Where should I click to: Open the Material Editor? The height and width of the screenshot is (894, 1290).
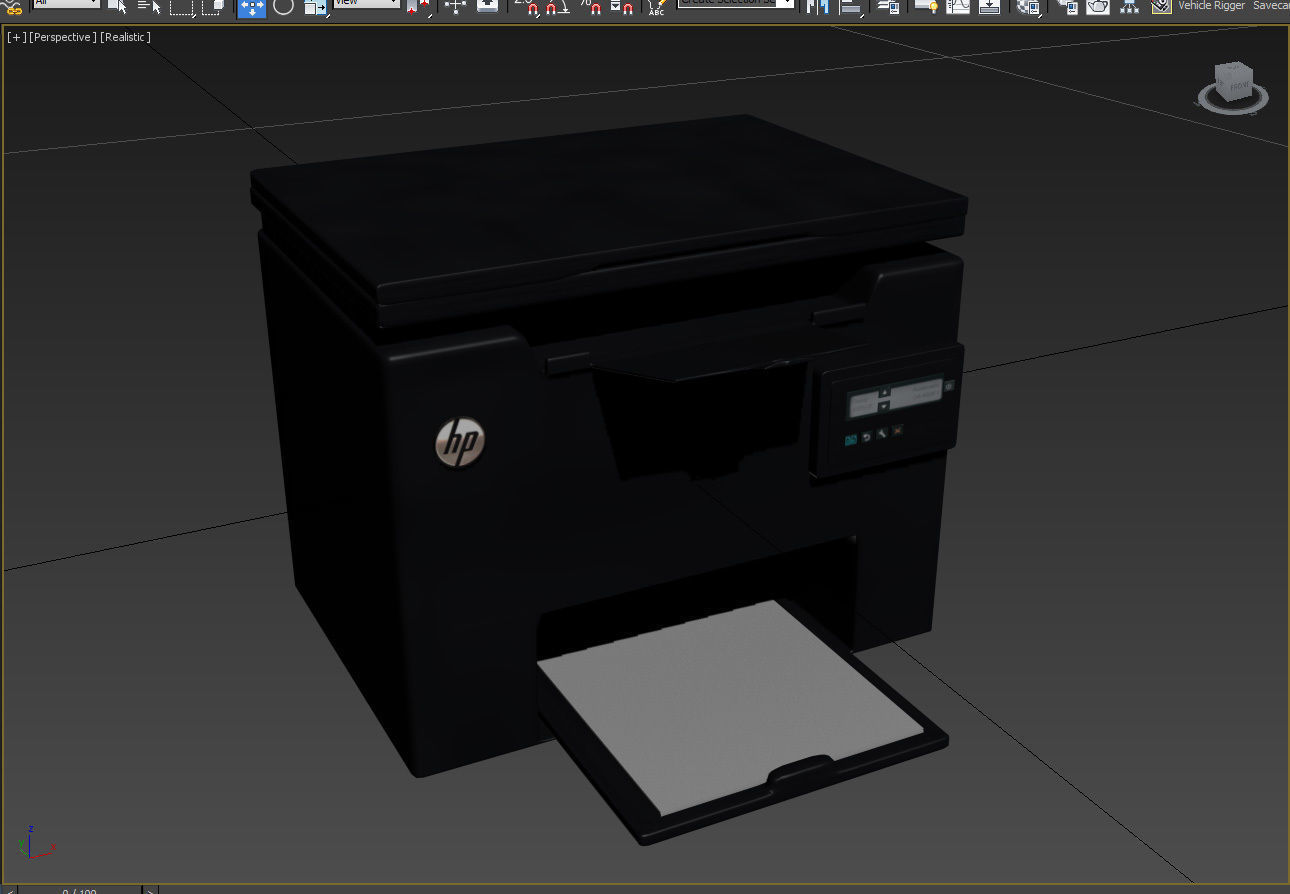point(1027,6)
